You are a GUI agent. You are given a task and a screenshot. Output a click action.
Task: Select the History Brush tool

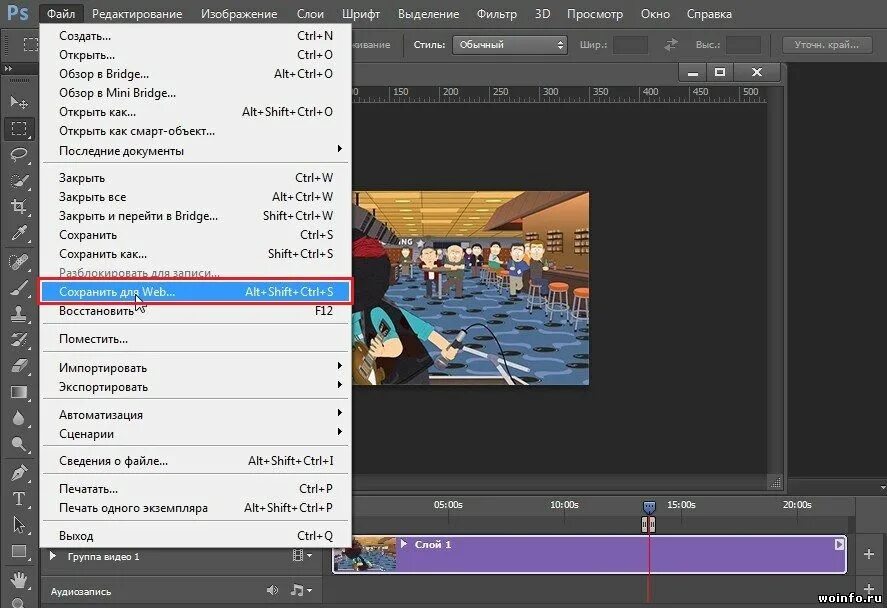pyautogui.click(x=19, y=339)
